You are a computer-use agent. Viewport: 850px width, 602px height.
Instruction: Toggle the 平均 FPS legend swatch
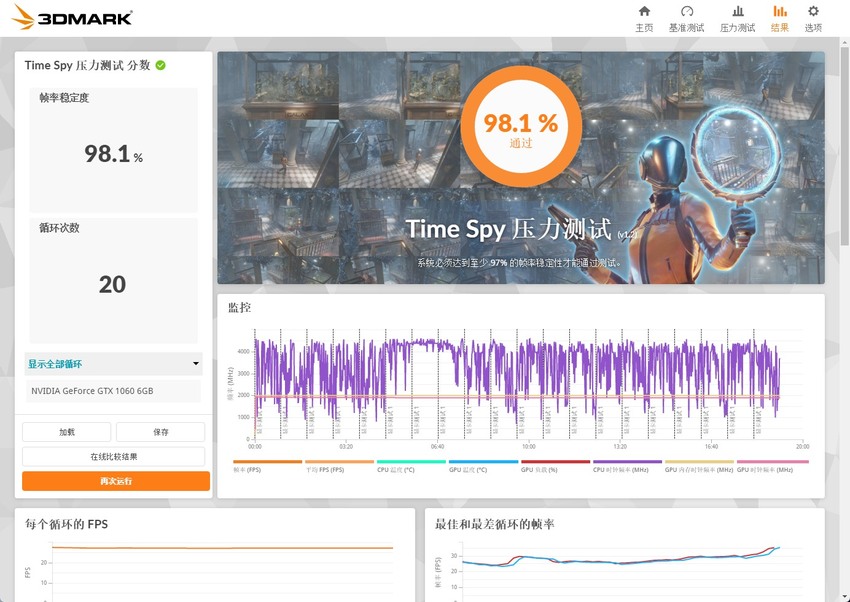(339, 462)
